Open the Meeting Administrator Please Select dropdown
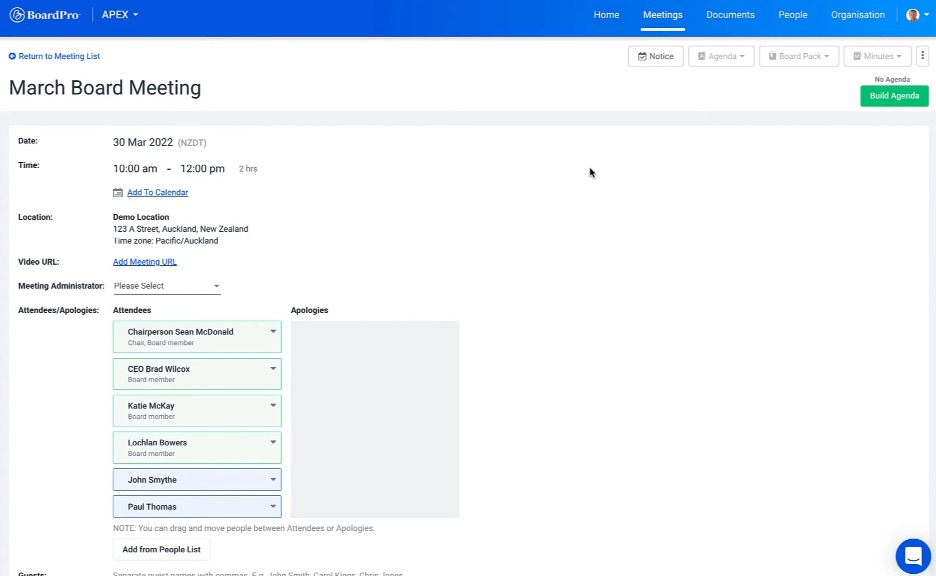The image size is (936, 576). point(167,286)
